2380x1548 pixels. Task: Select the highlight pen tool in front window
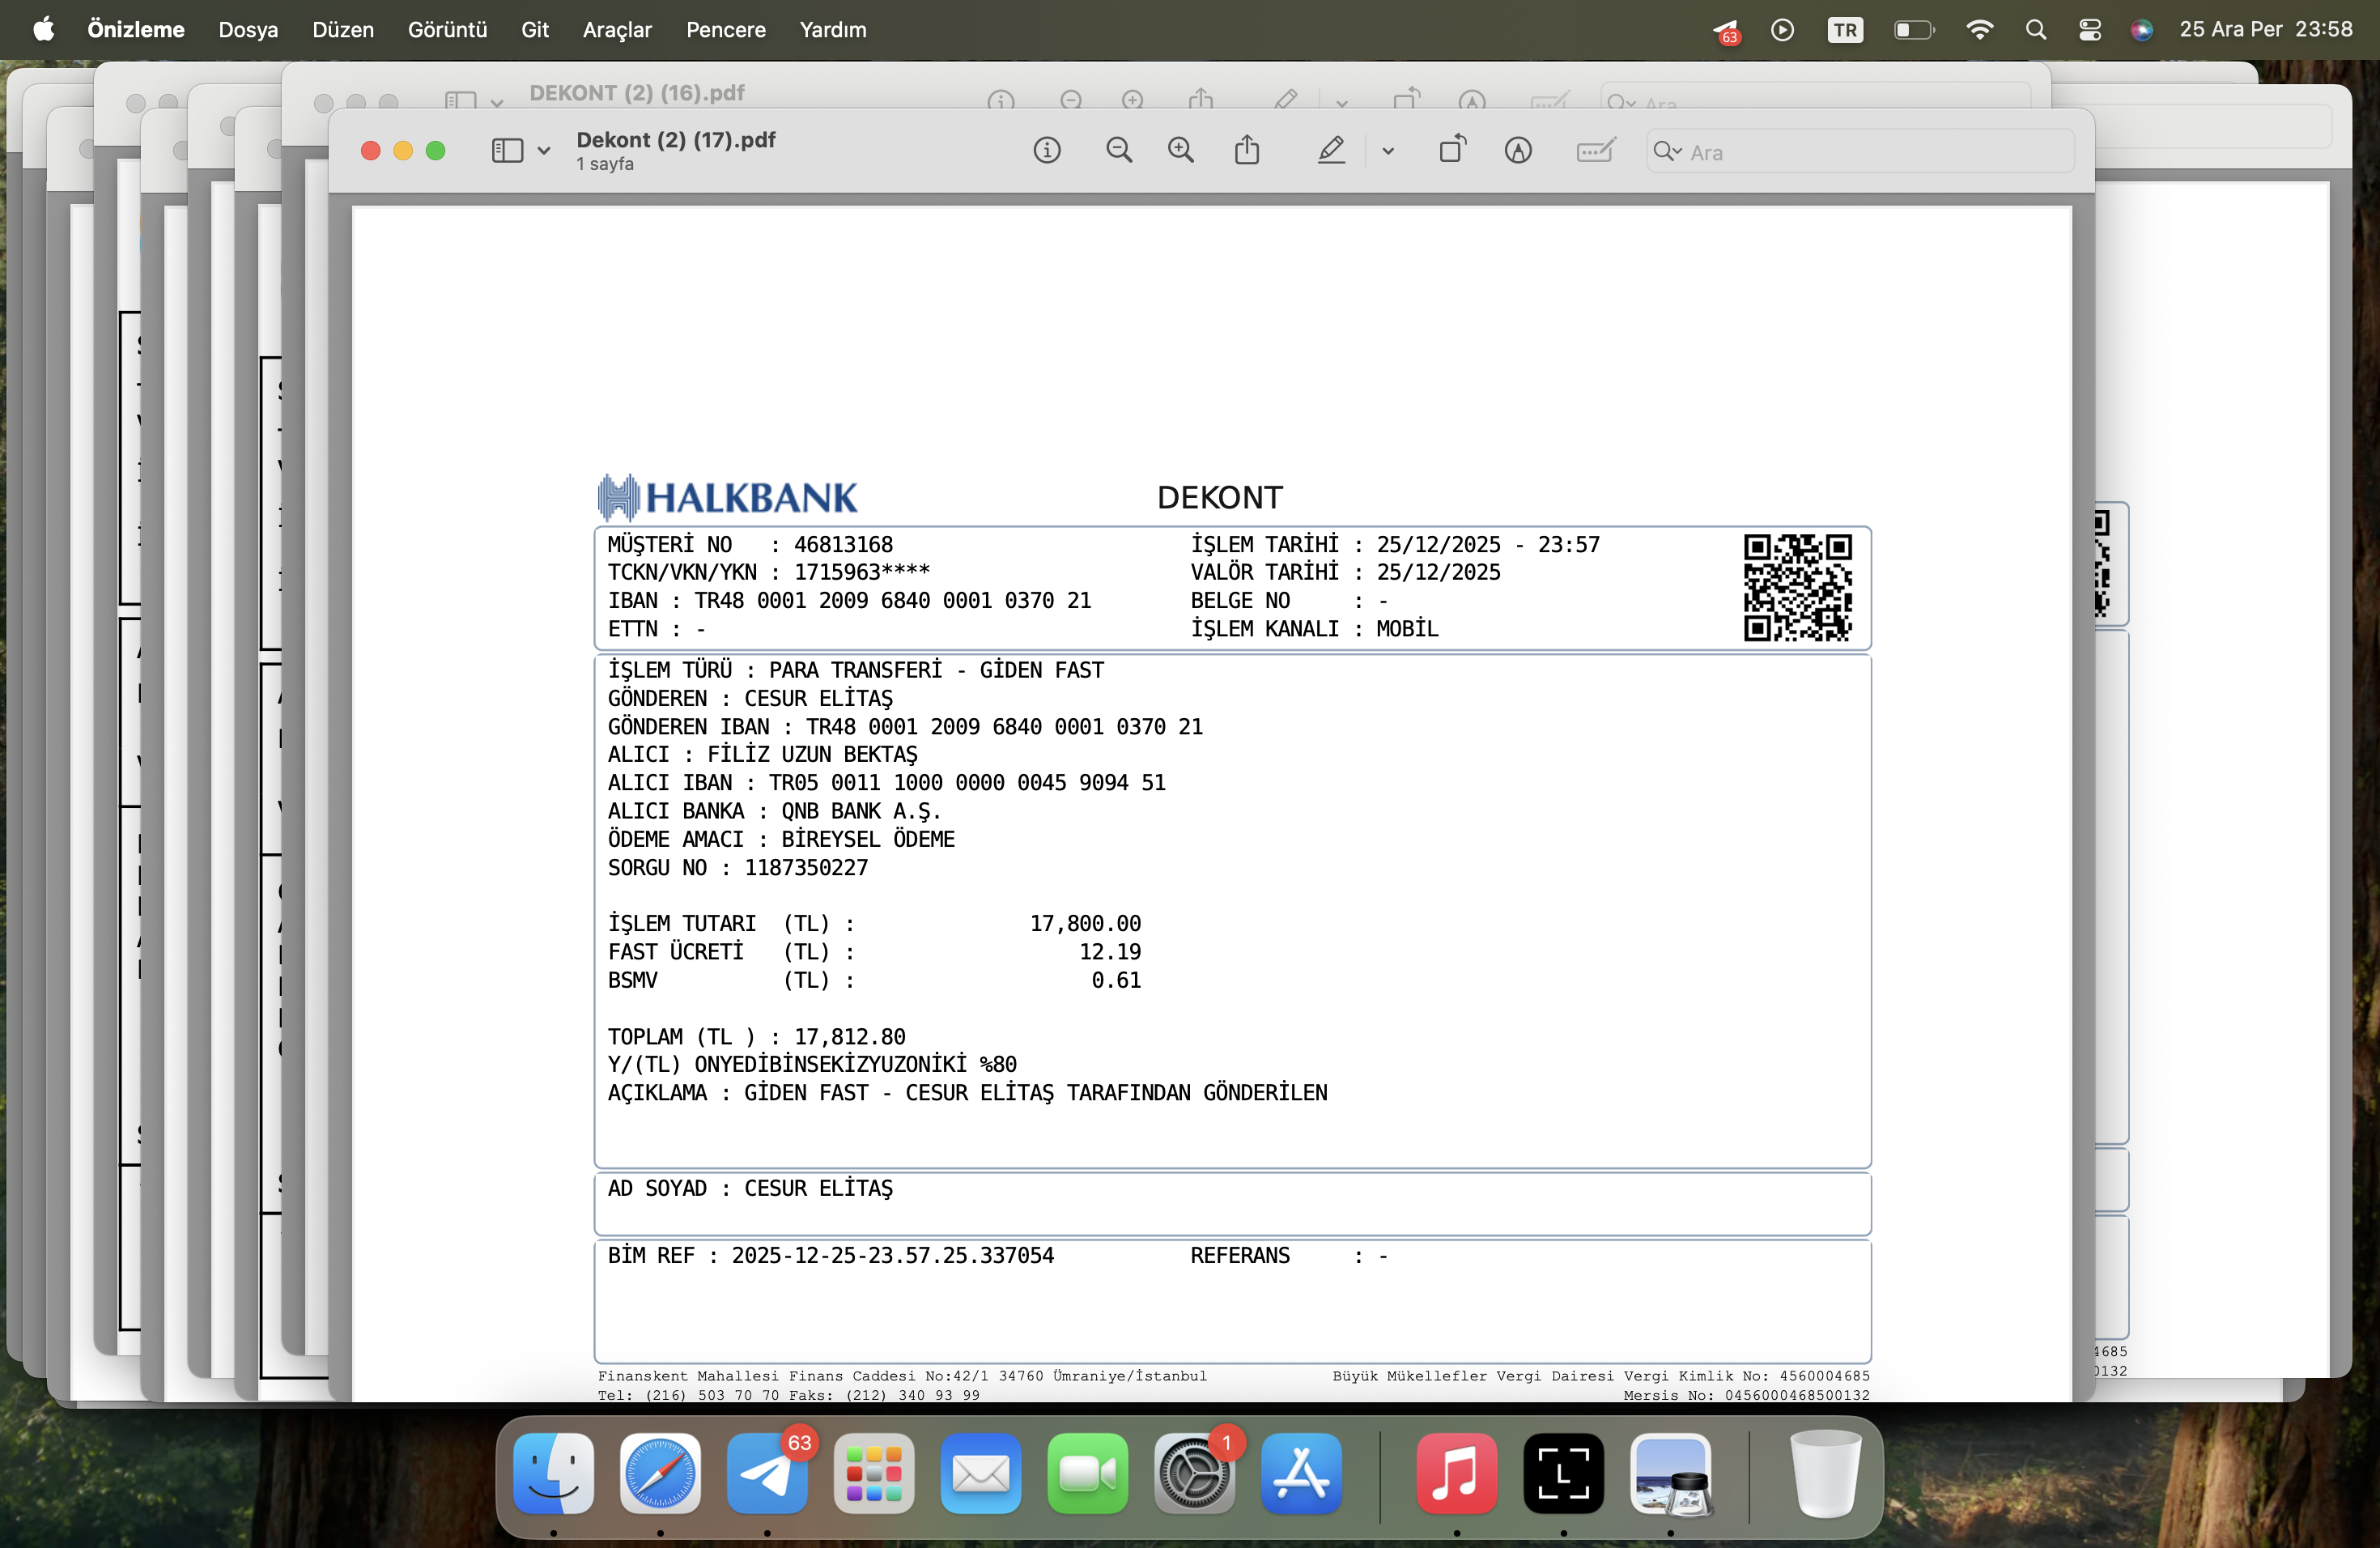coord(1331,151)
